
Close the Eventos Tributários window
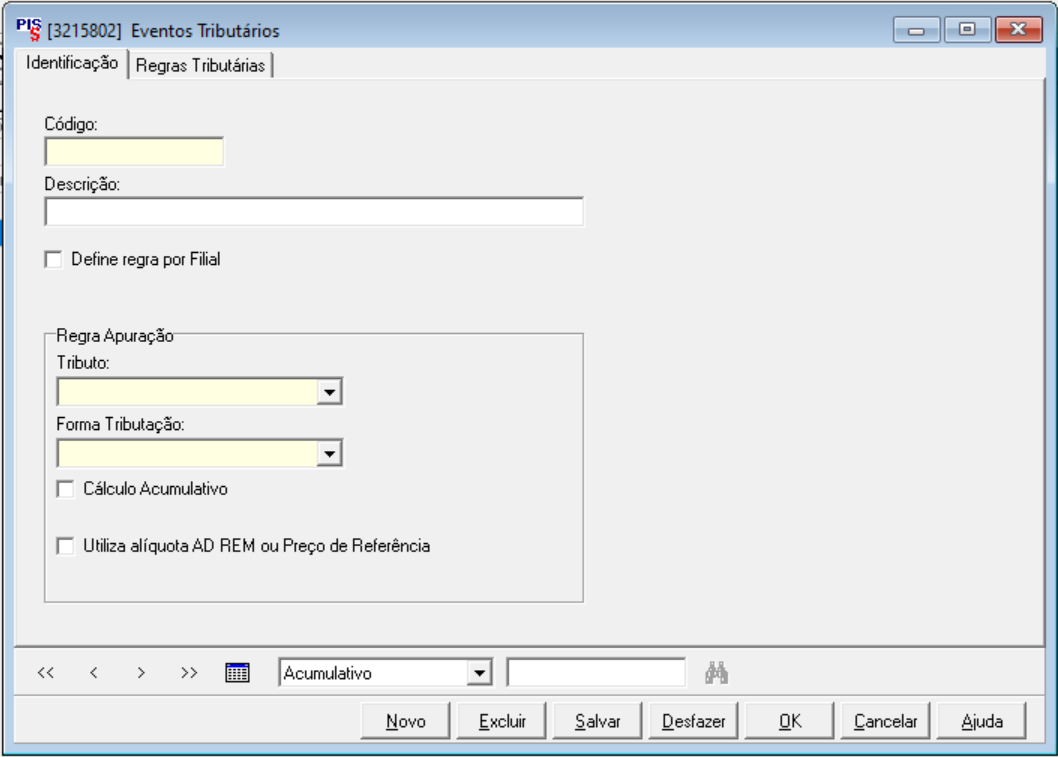tap(1018, 30)
